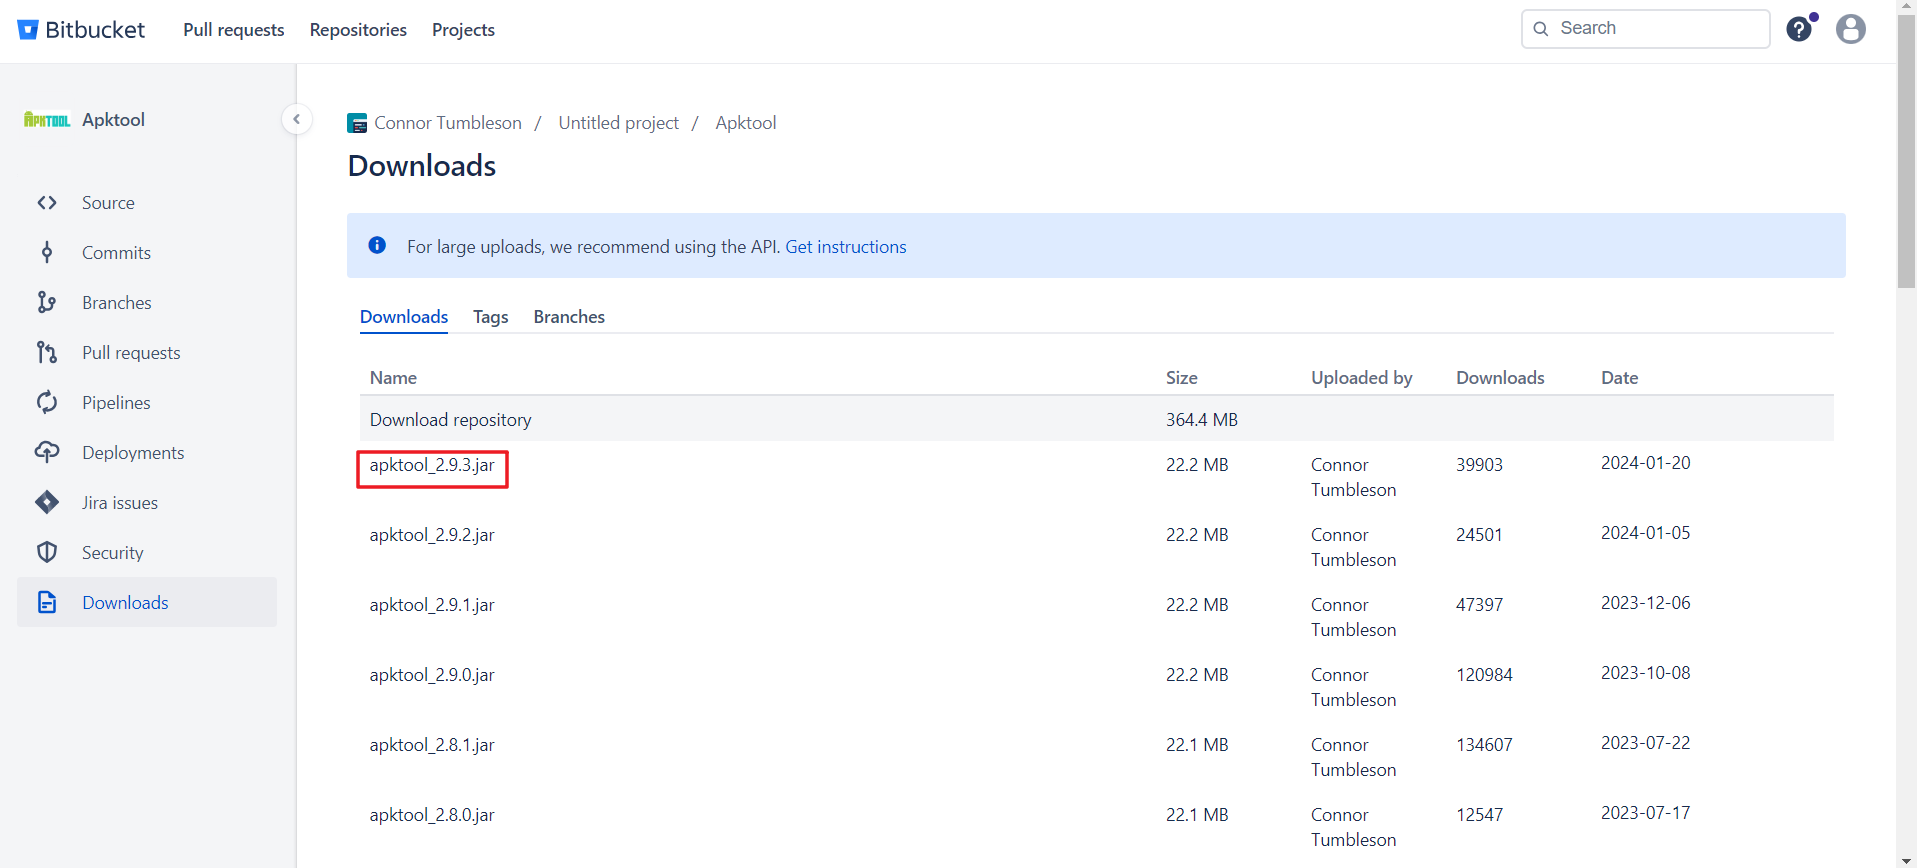Download apktool_2.8.0.jar

[432, 815]
